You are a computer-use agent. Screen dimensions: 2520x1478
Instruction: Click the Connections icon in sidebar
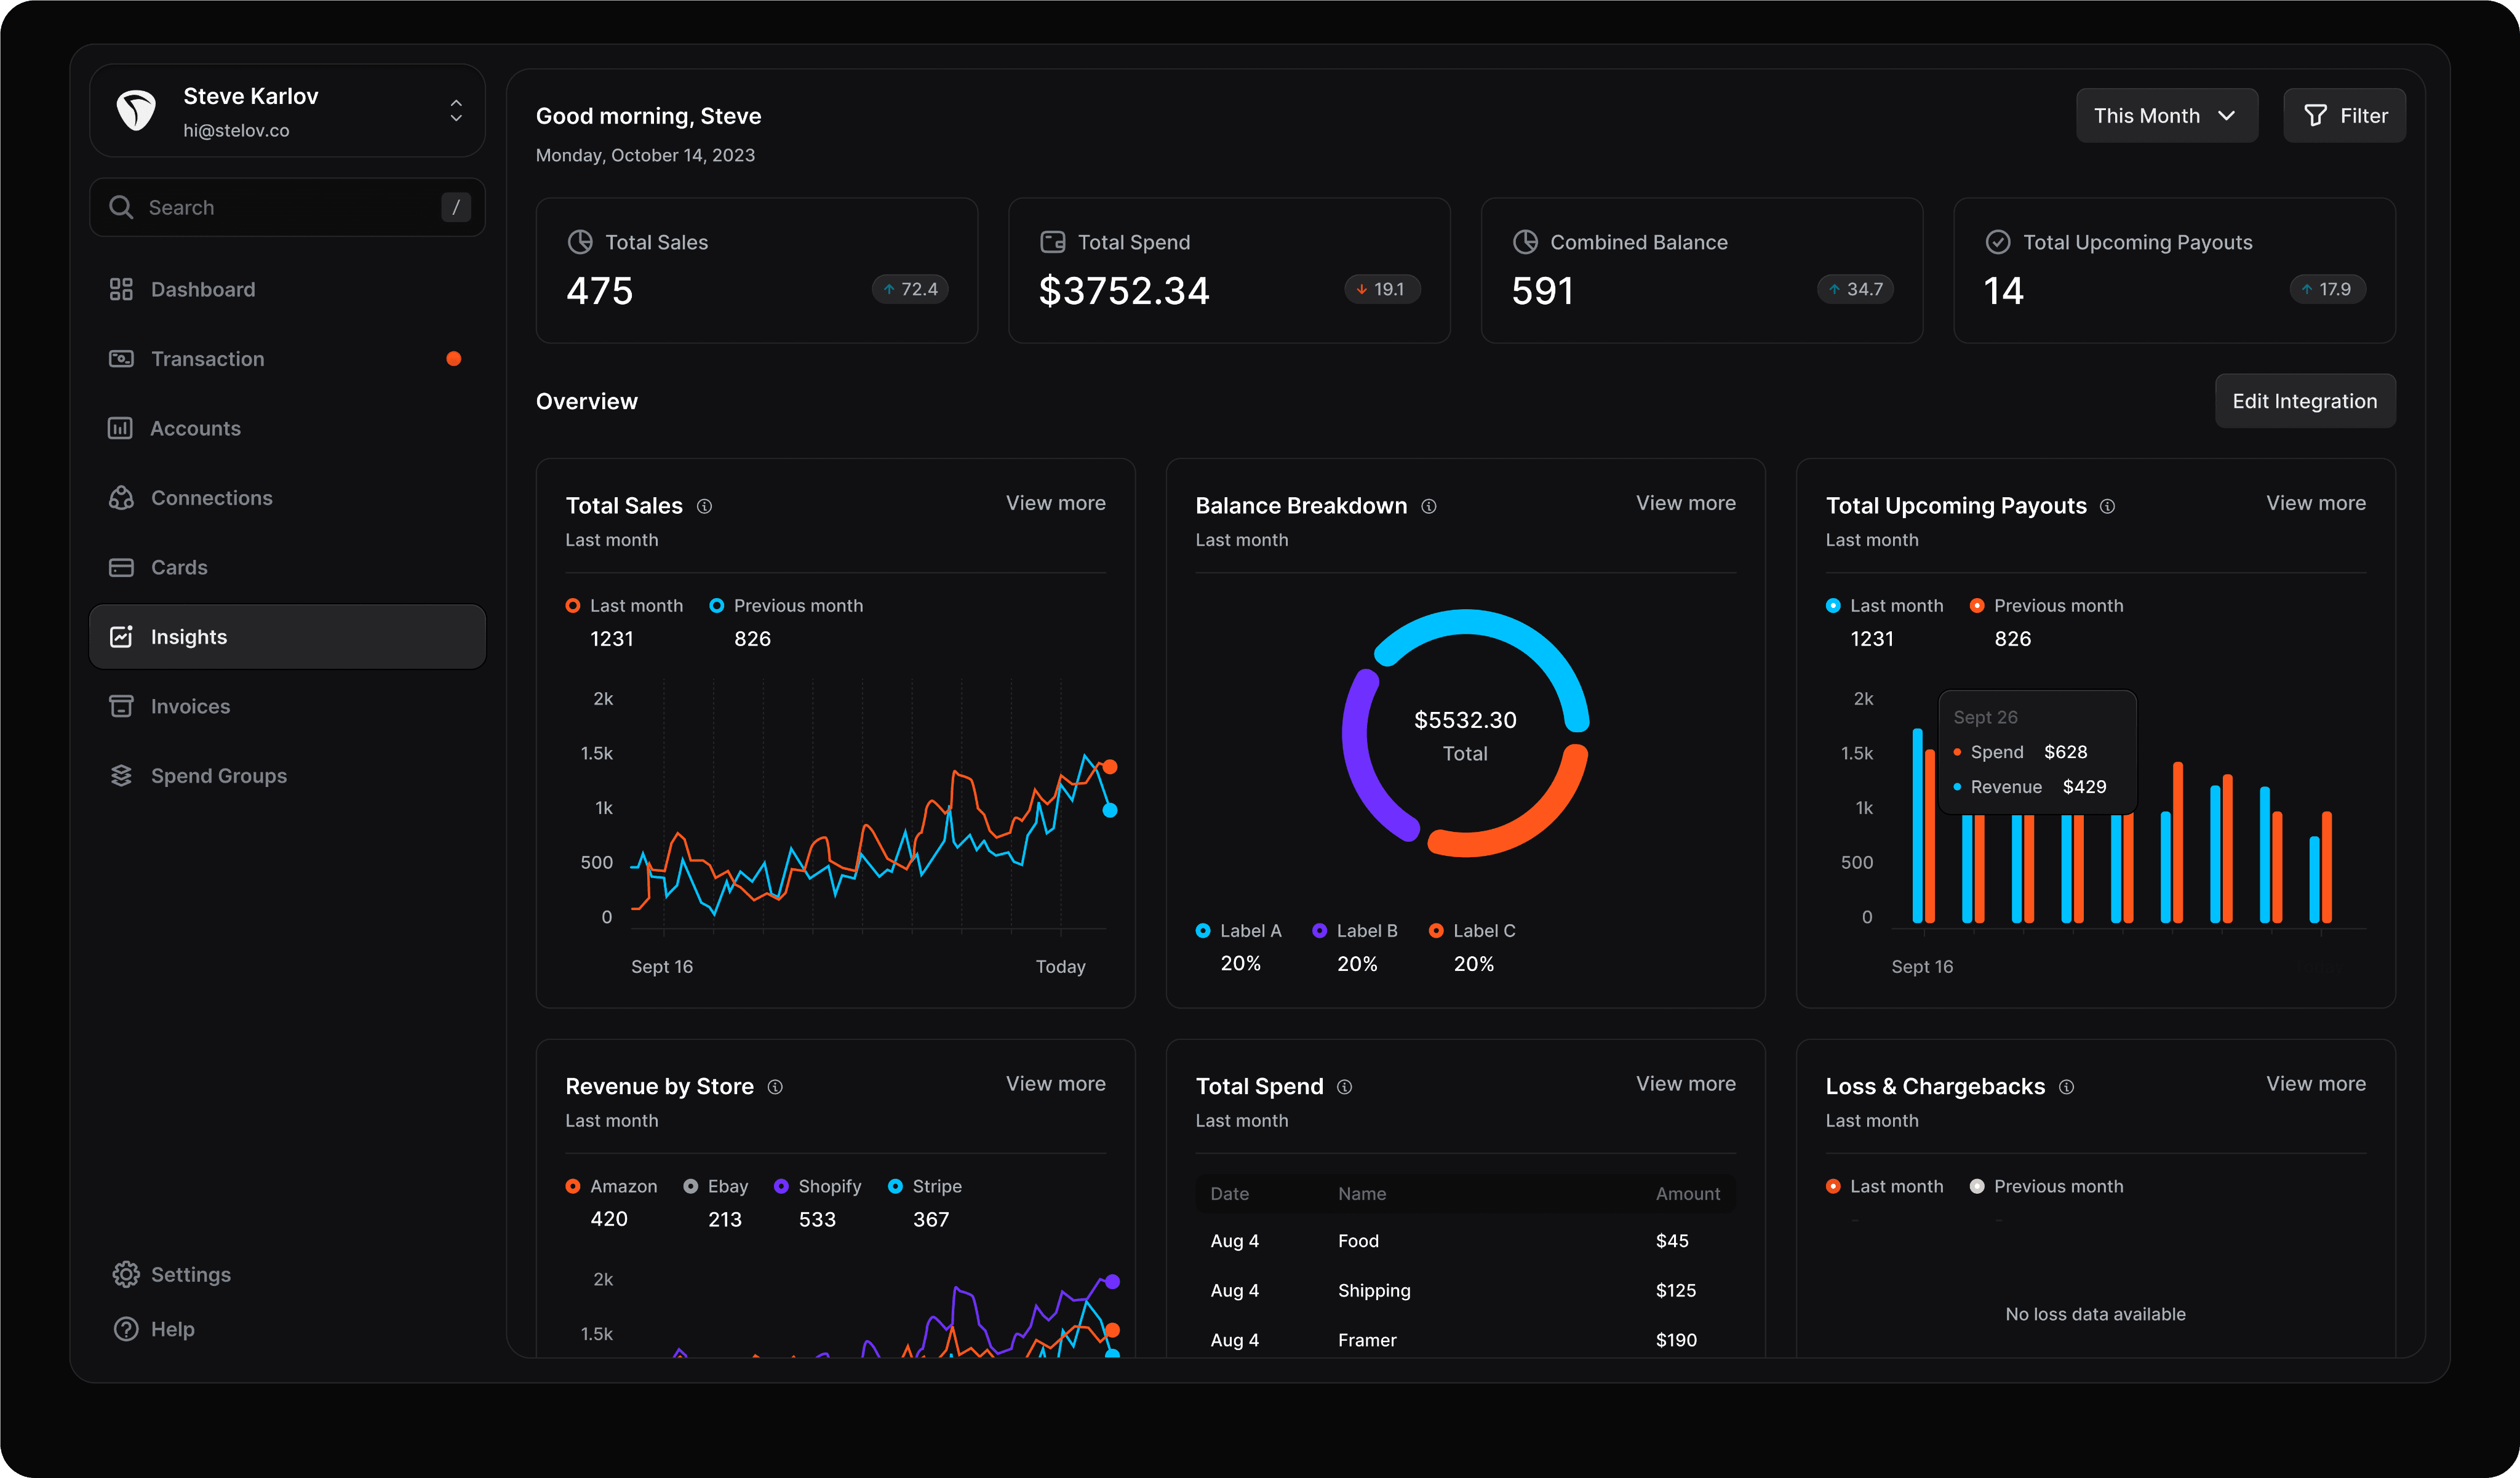[x=121, y=498]
